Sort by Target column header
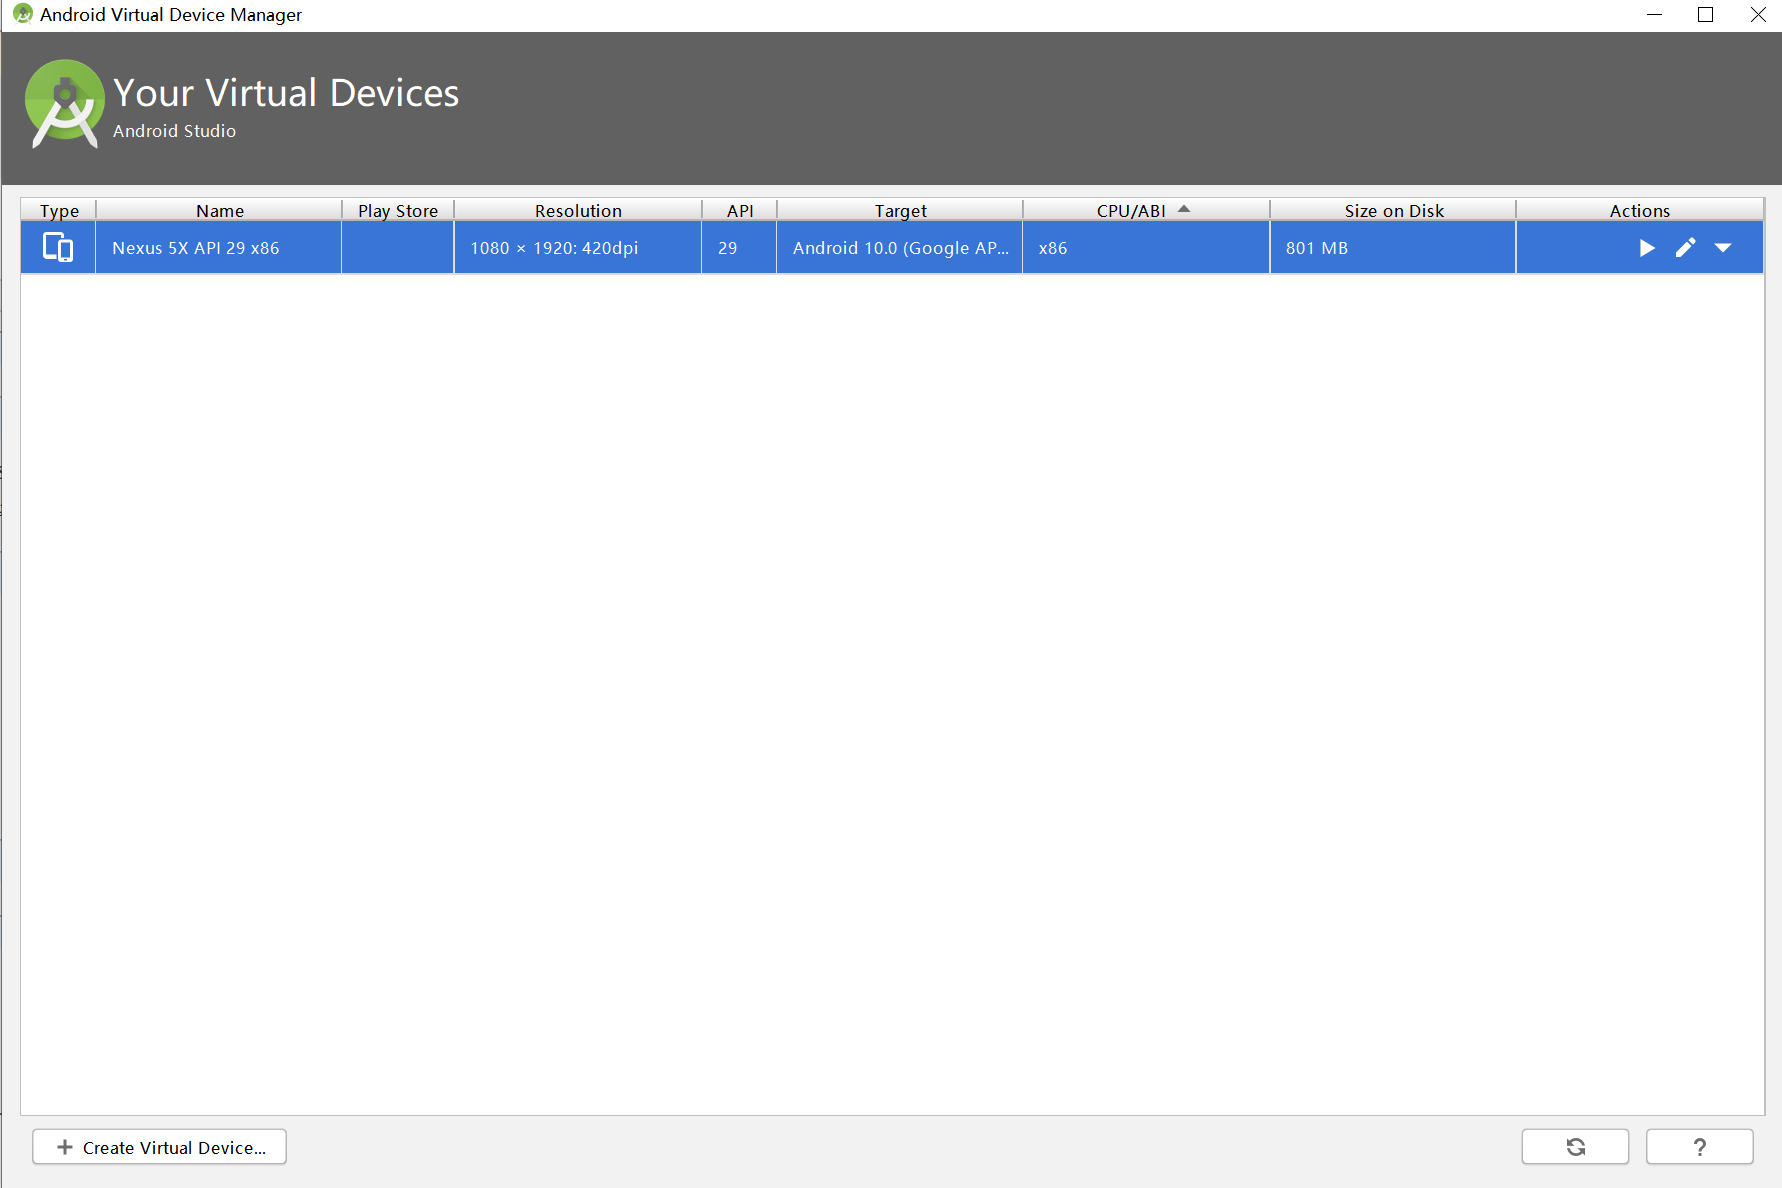This screenshot has width=1782, height=1188. pyautogui.click(x=900, y=210)
